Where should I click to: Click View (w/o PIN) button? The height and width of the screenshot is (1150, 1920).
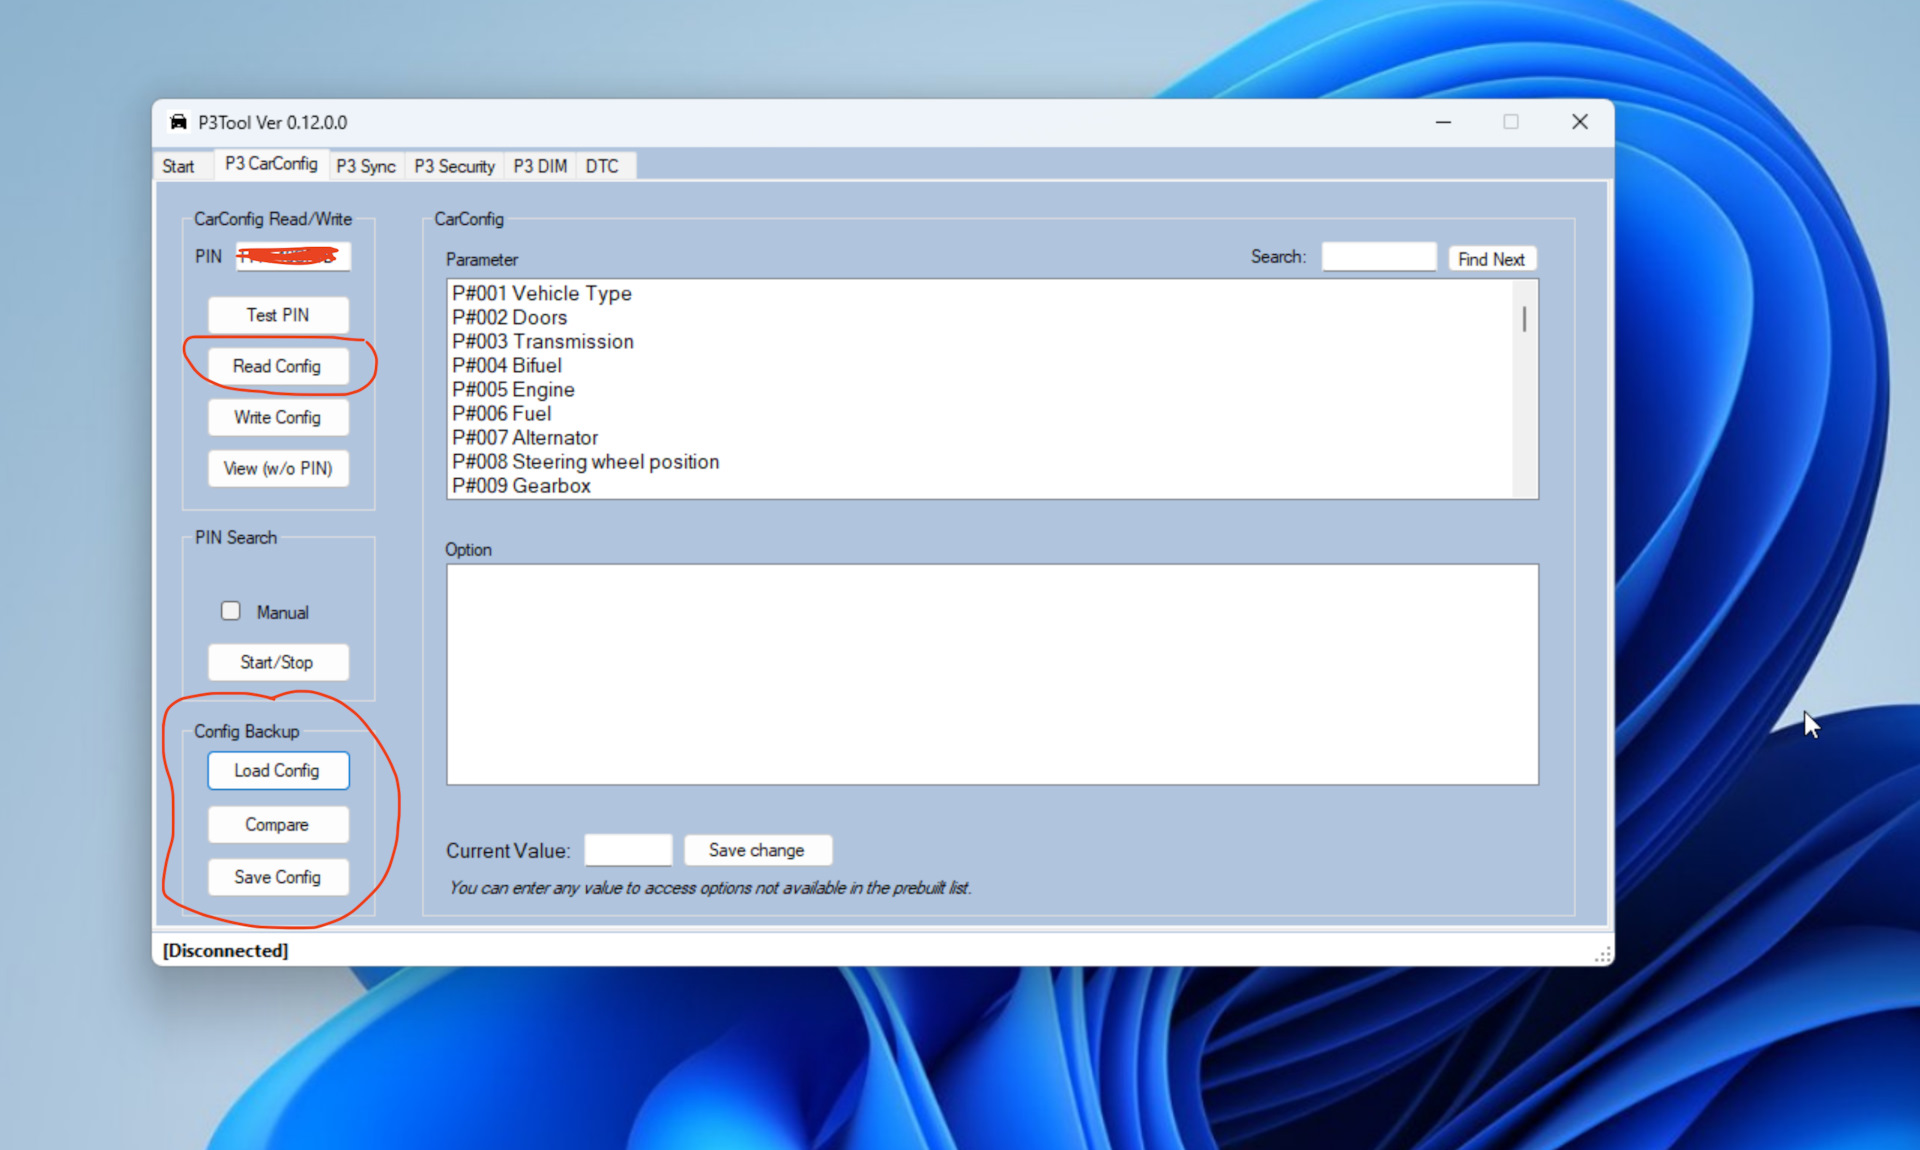[277, 468]
